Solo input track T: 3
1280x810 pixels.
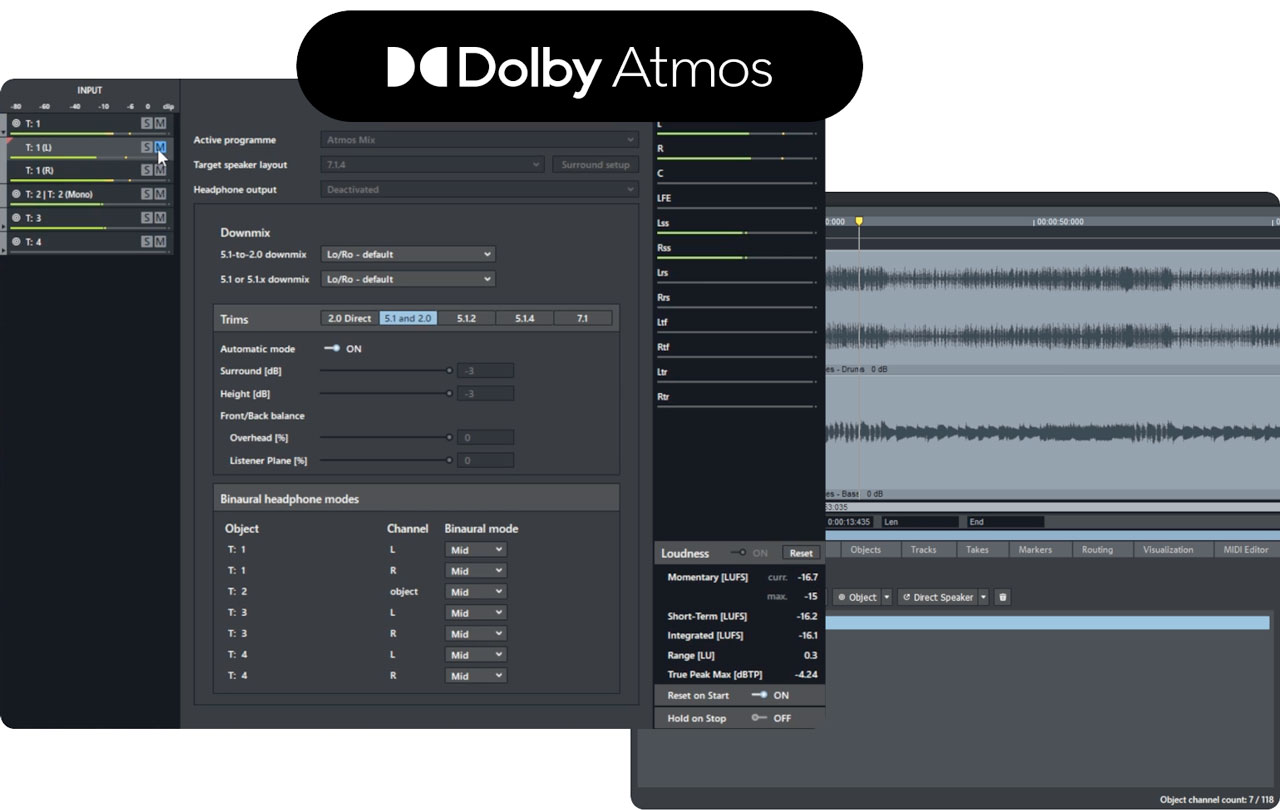[x=147, y=218]
